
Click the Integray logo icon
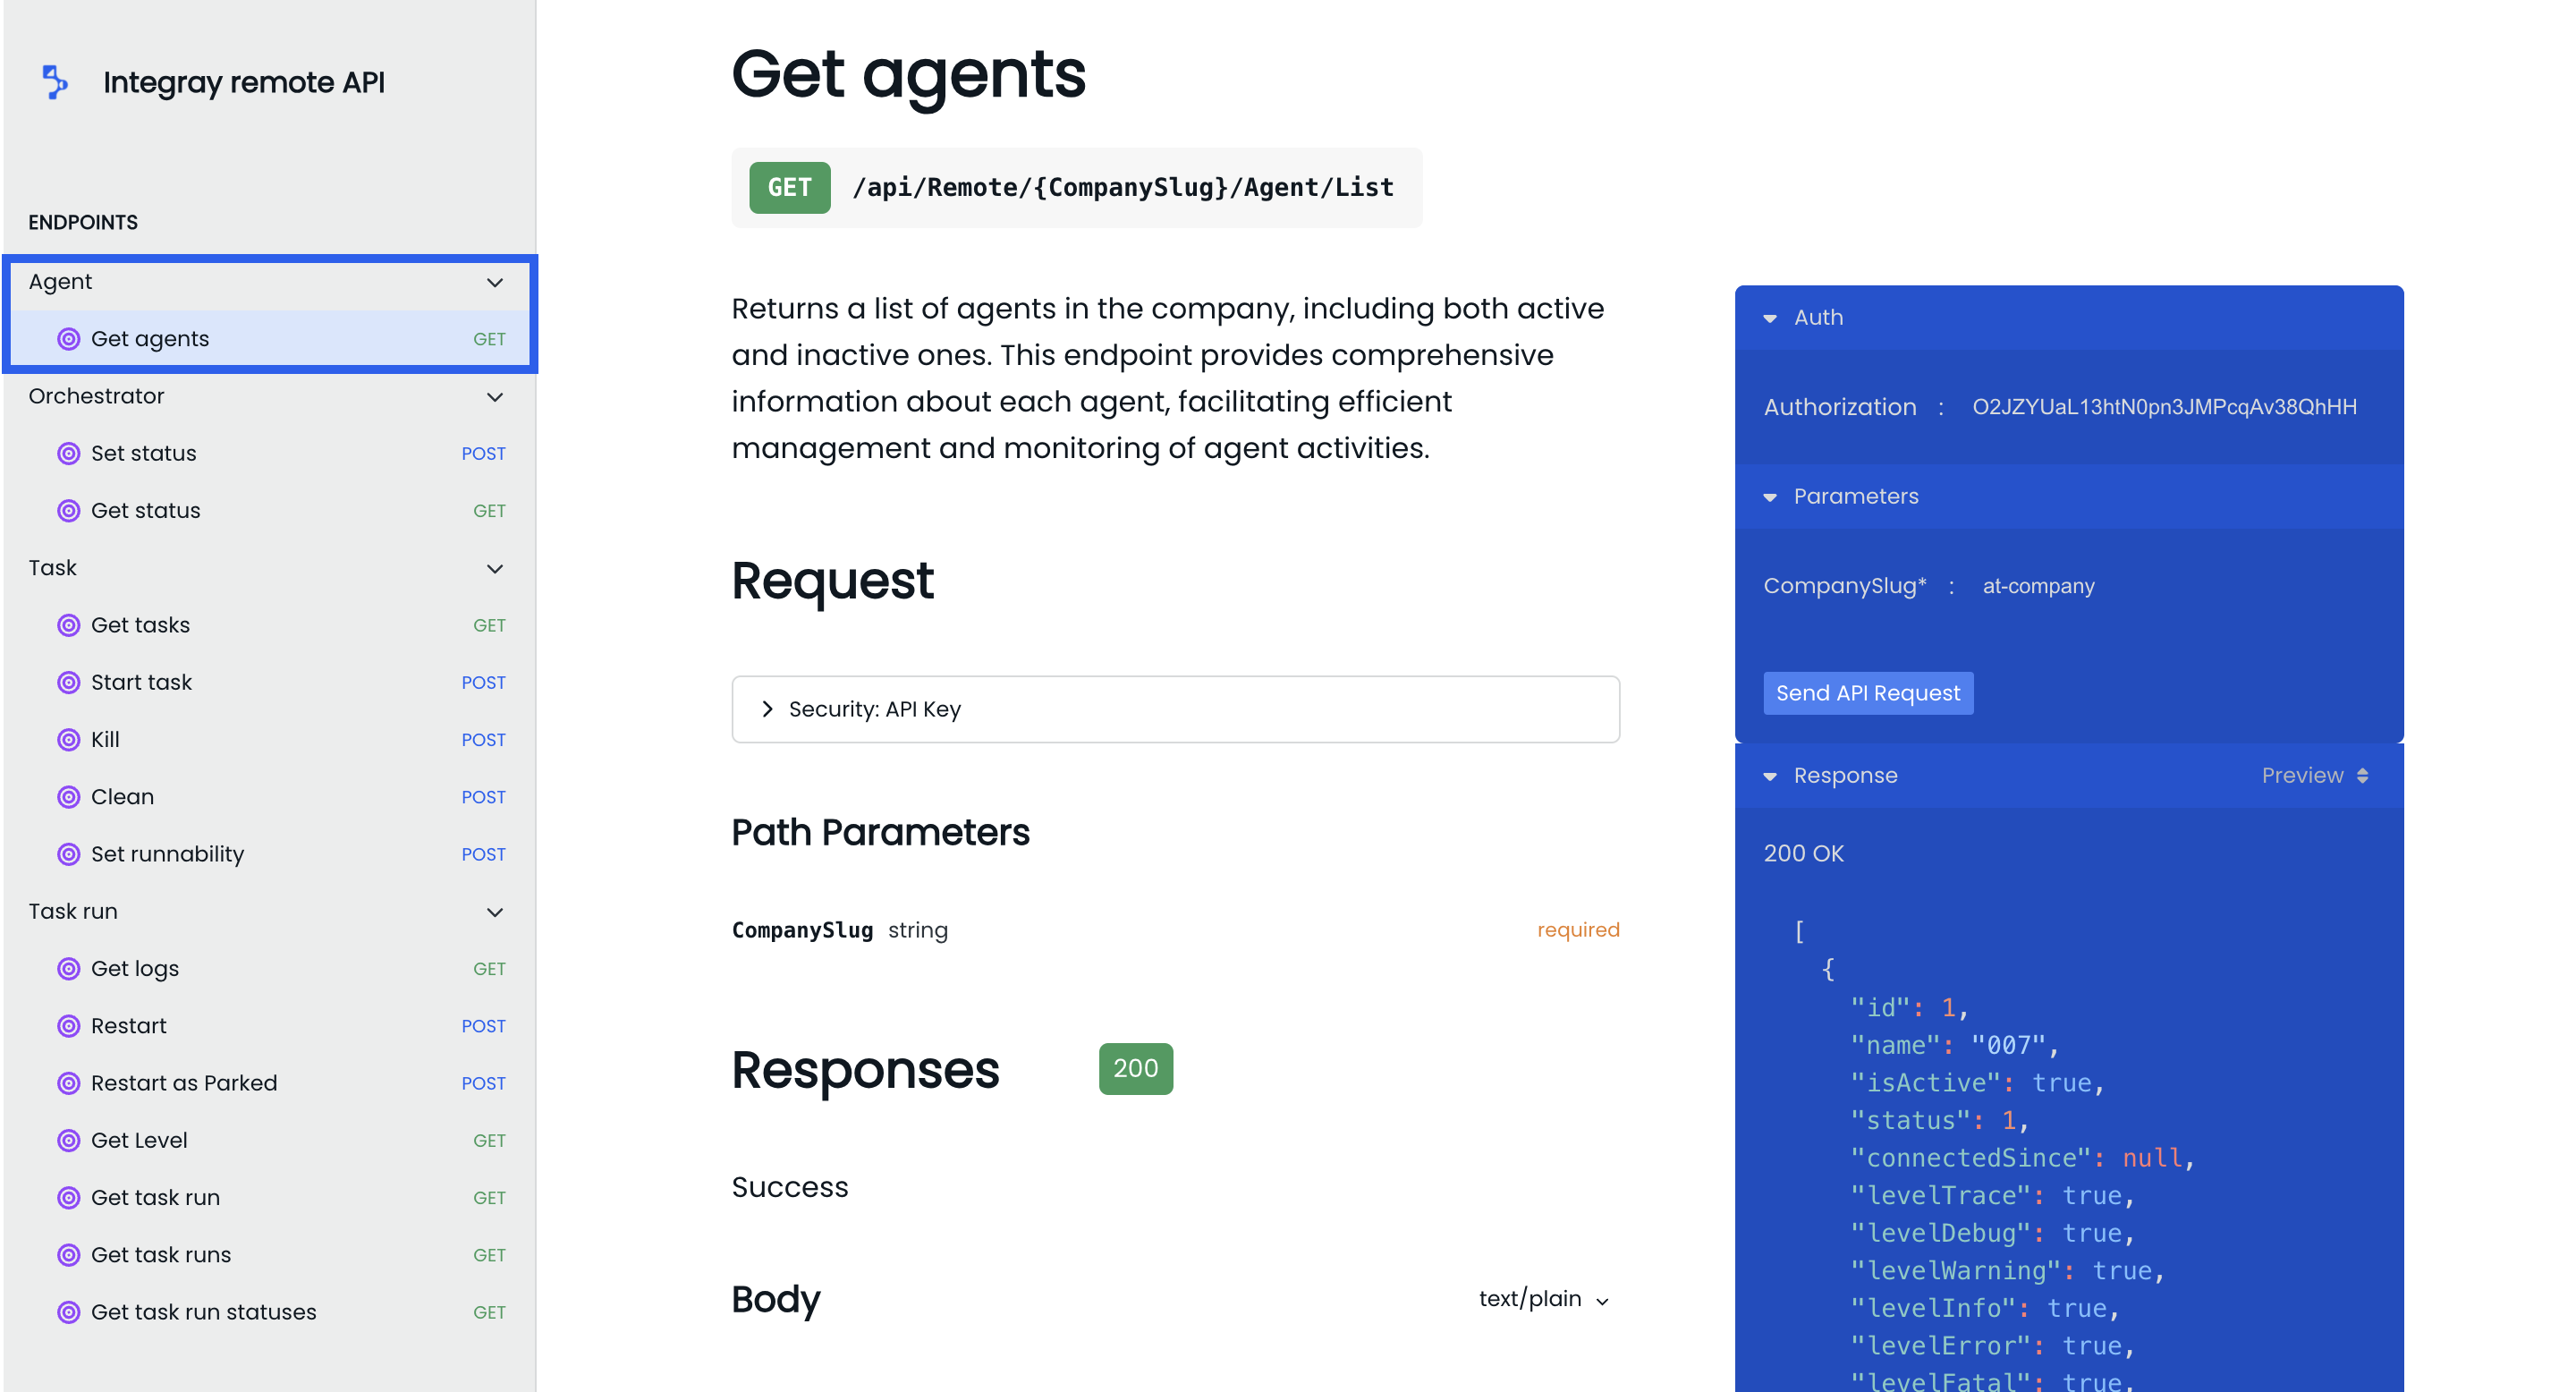55,82
